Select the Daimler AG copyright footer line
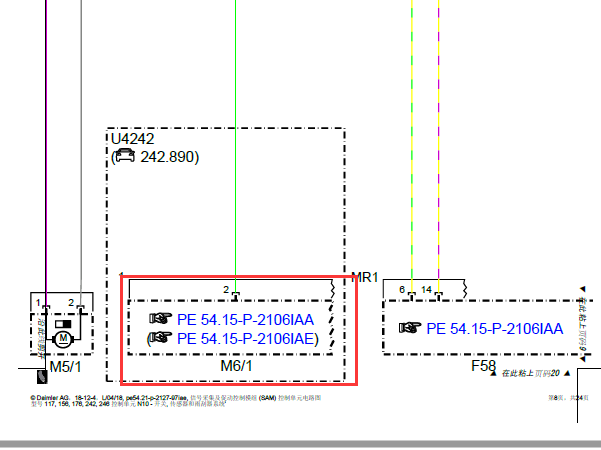Image resolution: width=601 pixels, height=450 pixels. pyautogui.click(x=176, y=398)
